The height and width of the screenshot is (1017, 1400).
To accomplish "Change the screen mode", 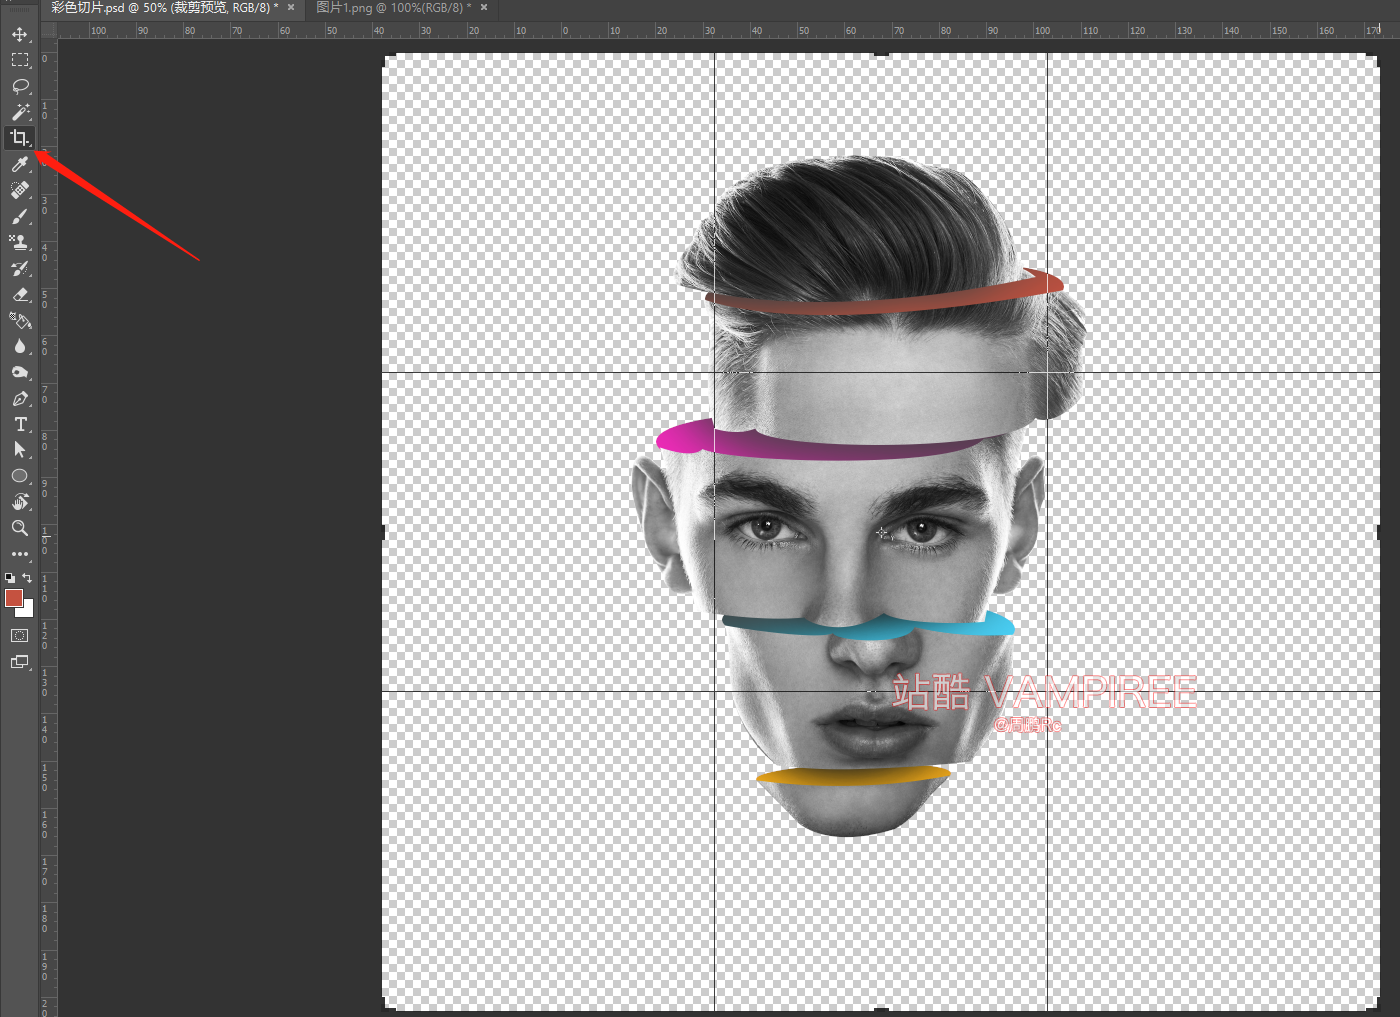I will point(19,662).
